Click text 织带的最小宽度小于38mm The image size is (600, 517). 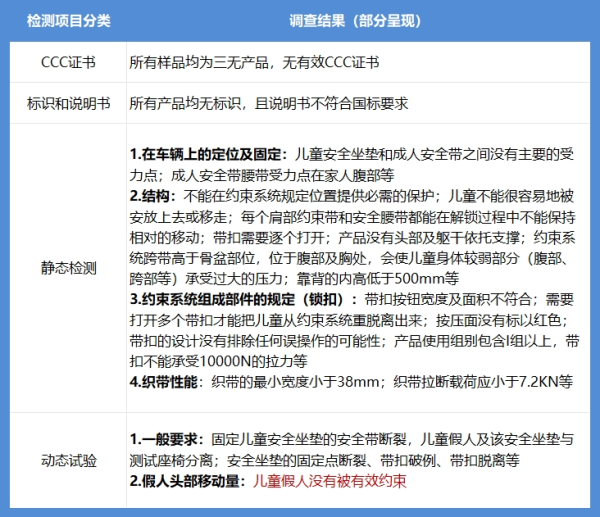click(x=295, y=382)
